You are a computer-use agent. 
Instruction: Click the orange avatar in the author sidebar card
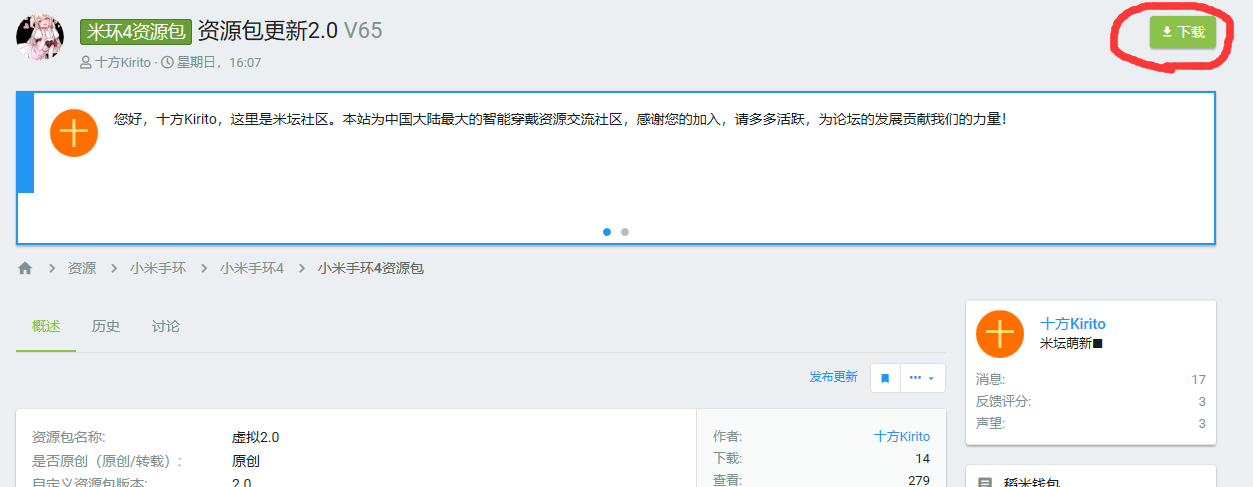pos(1000,334)
